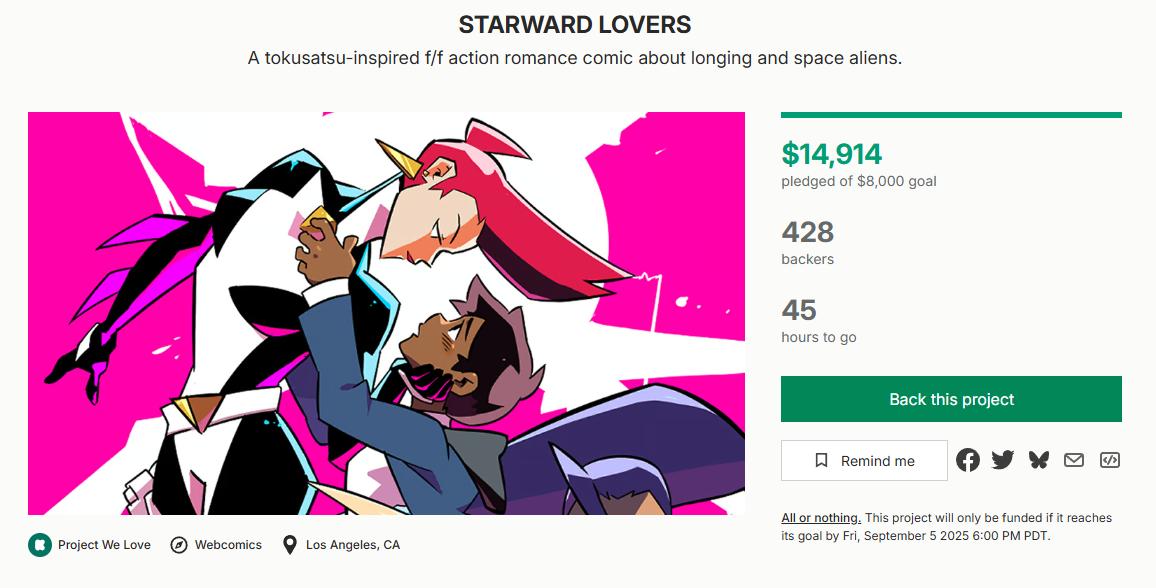Click the 428 backers count
Image resolution: width=1156 pixels, height=588 pixels.
807,232
